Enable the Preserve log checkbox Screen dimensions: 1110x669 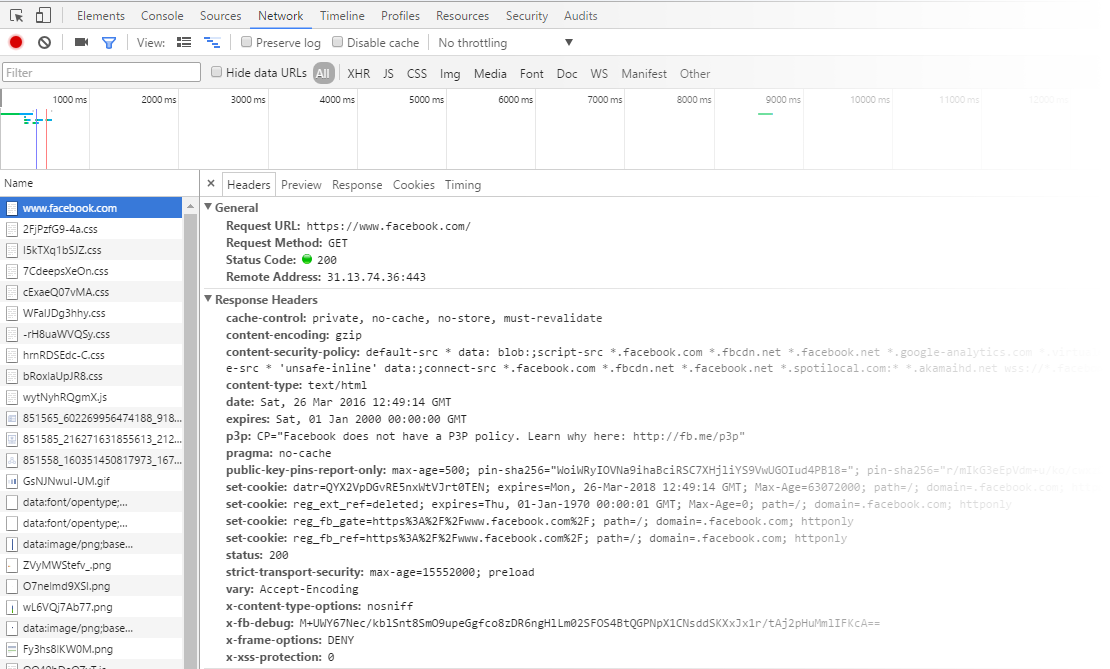pos(246,42)
